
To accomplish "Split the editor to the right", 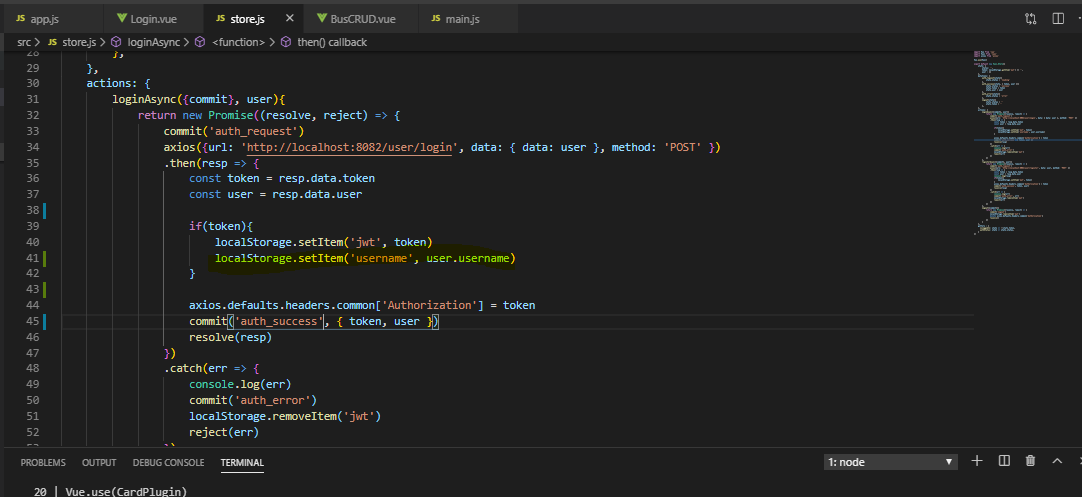I will pyautogui.click(x=1058, y=19).
